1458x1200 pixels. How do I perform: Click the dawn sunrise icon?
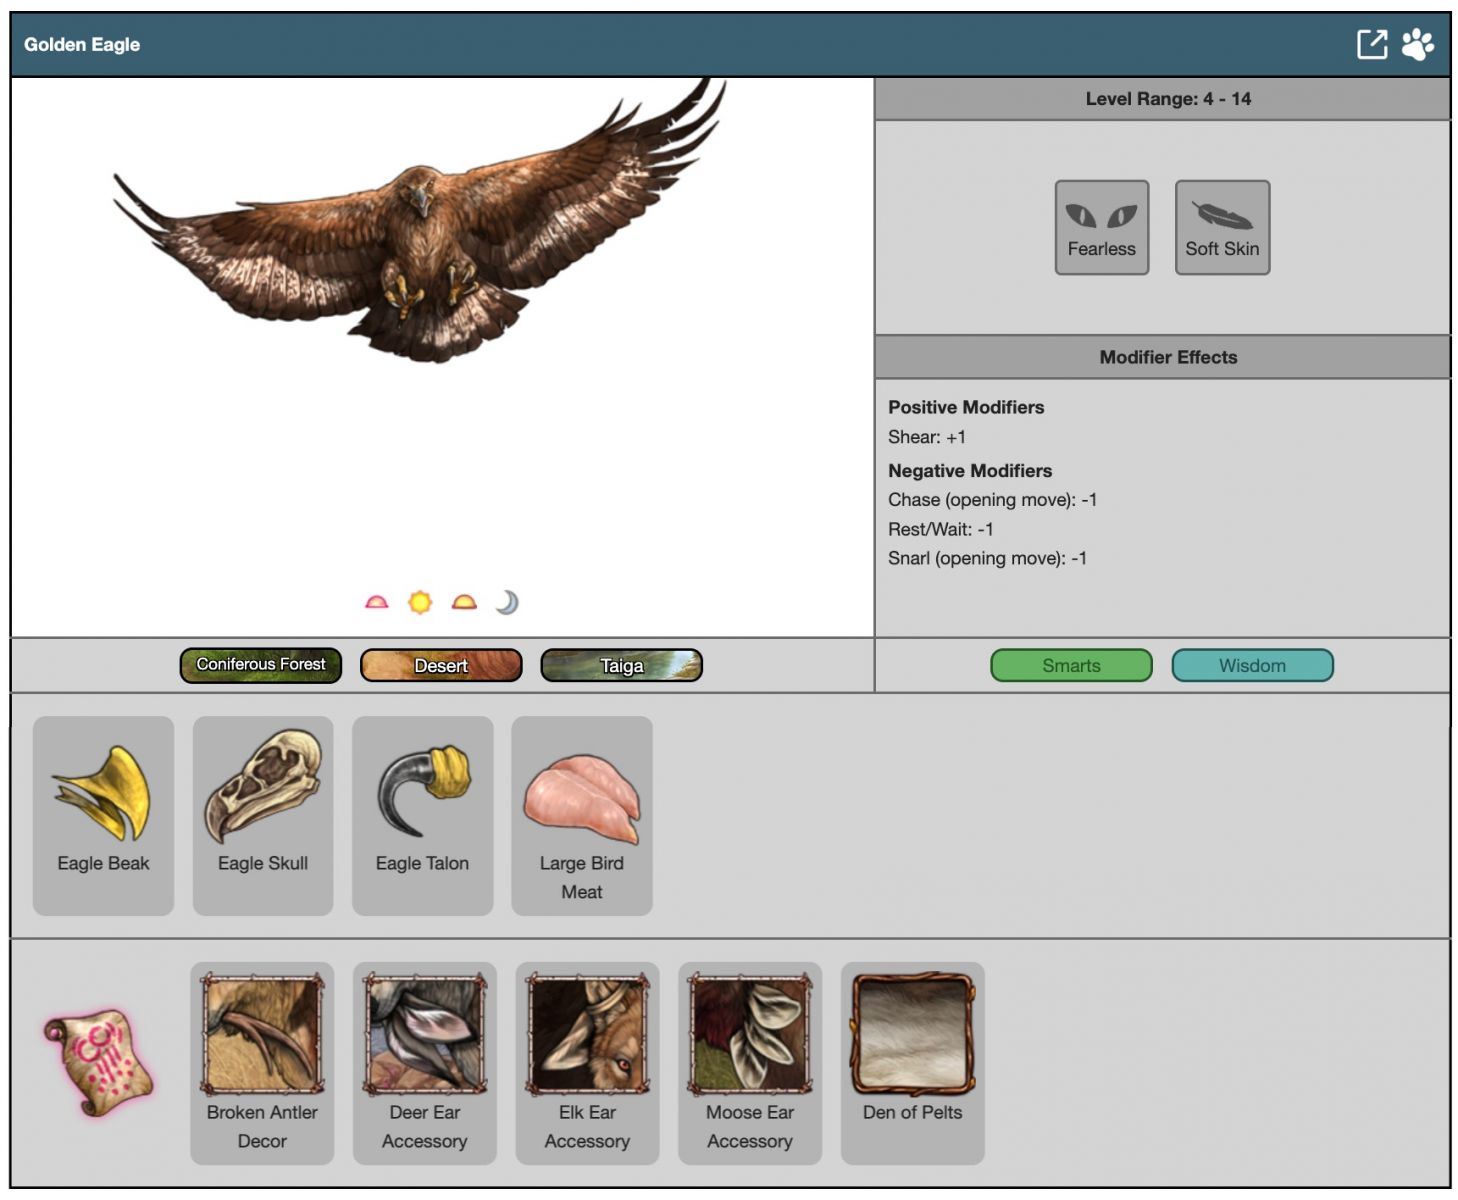click(x=376, y=602)
